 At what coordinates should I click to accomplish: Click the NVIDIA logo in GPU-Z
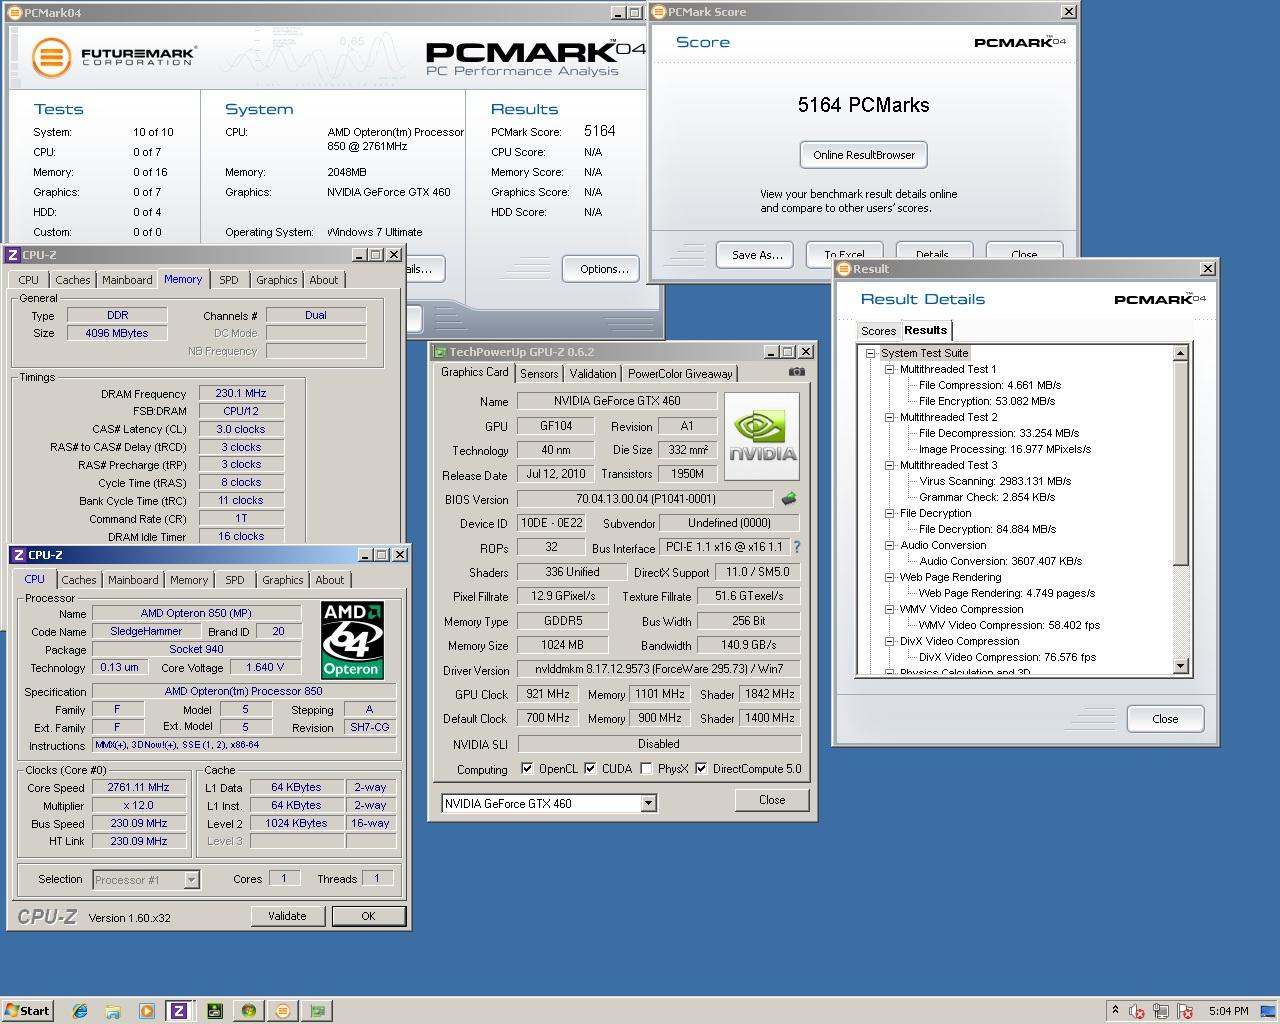pyautogui.click(x=762, y=436)
